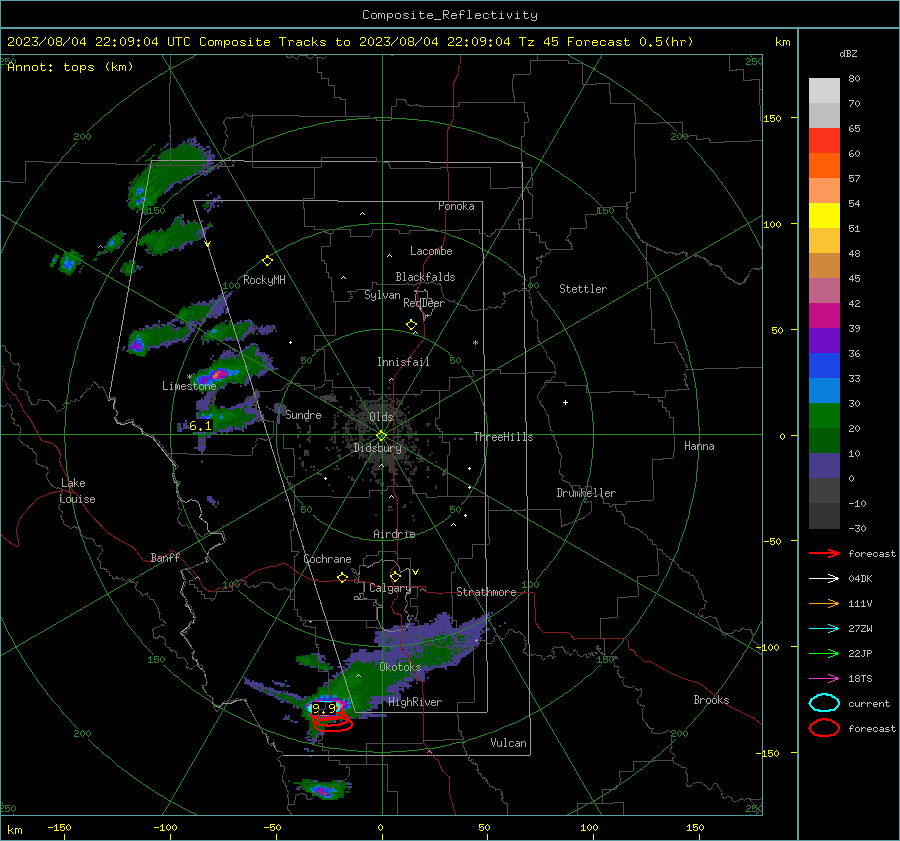
Task: Click the Brooks city label
Action: tap(711, 700)
